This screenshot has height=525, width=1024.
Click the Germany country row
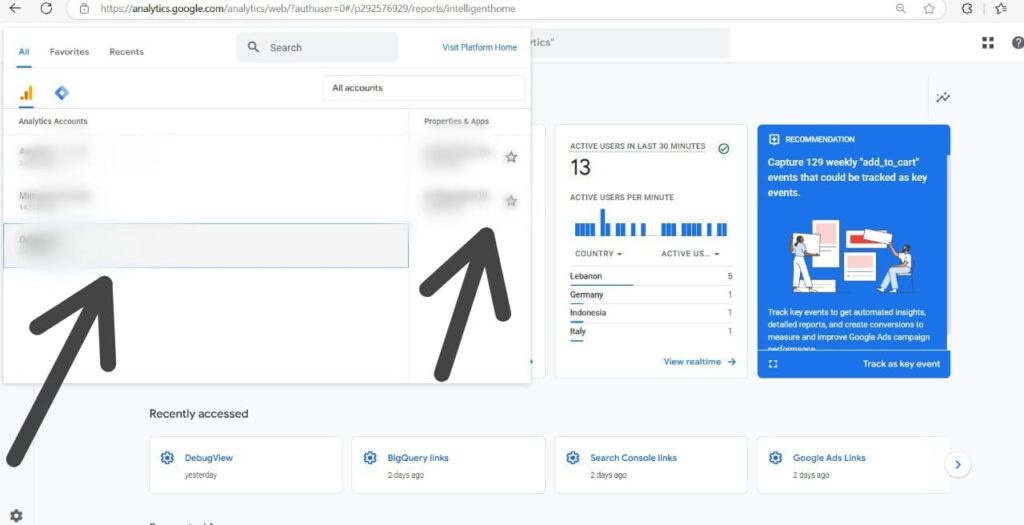[650, 295]
